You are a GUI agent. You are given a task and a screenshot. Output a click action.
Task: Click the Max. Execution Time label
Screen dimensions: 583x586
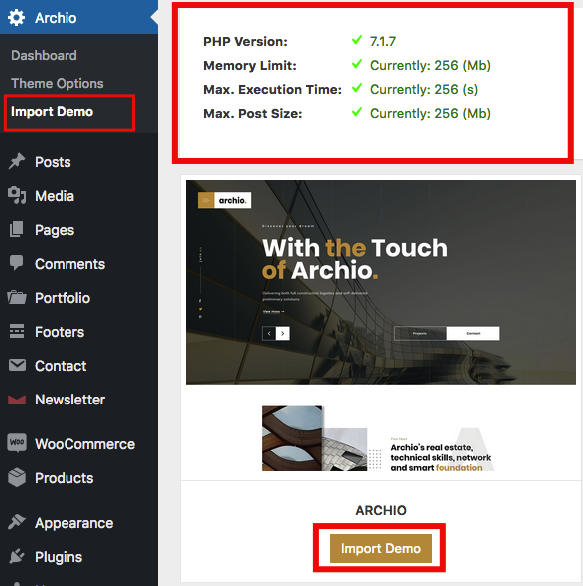272,89
